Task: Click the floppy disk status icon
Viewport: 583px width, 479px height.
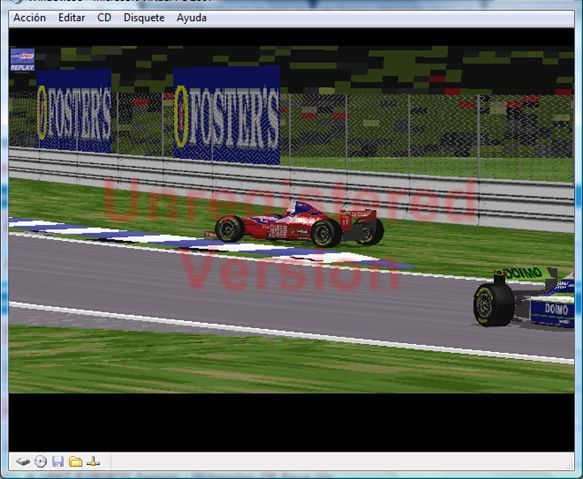Action: tap(58, 462)
